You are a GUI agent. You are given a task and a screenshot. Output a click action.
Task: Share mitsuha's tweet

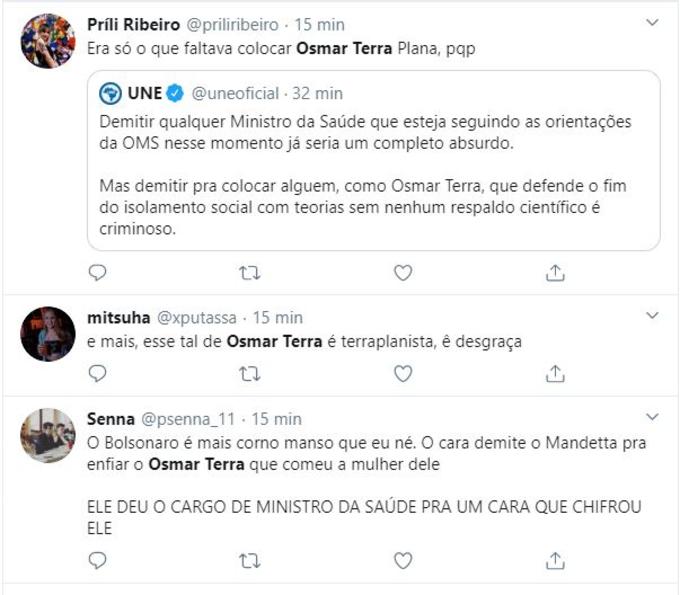pos(556,373)
